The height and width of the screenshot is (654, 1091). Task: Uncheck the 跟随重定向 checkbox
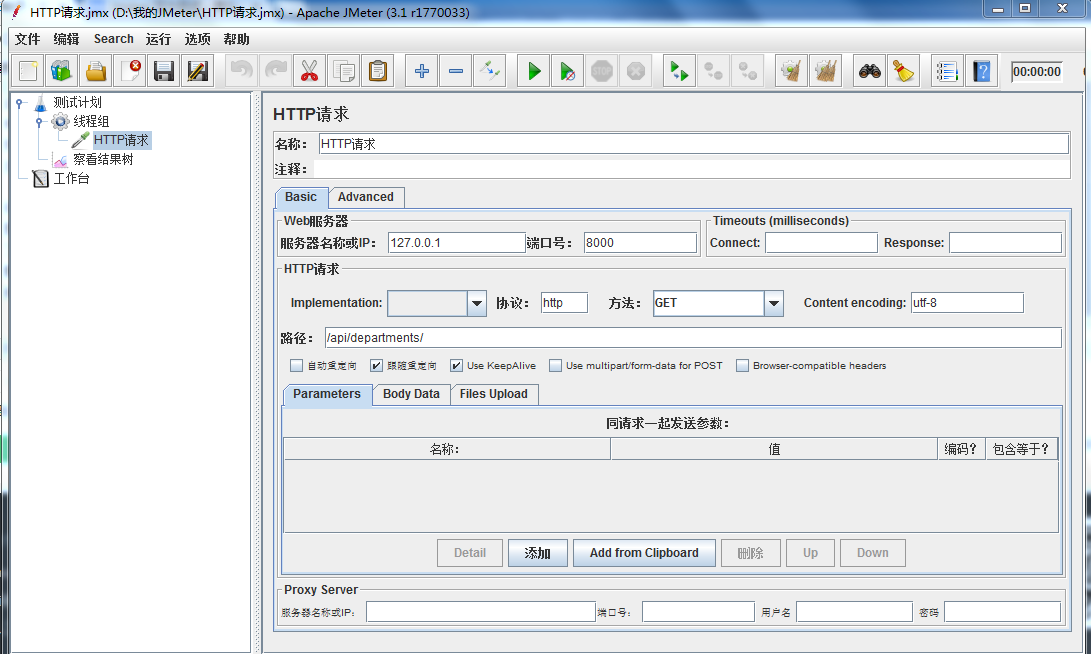point(376,365)
